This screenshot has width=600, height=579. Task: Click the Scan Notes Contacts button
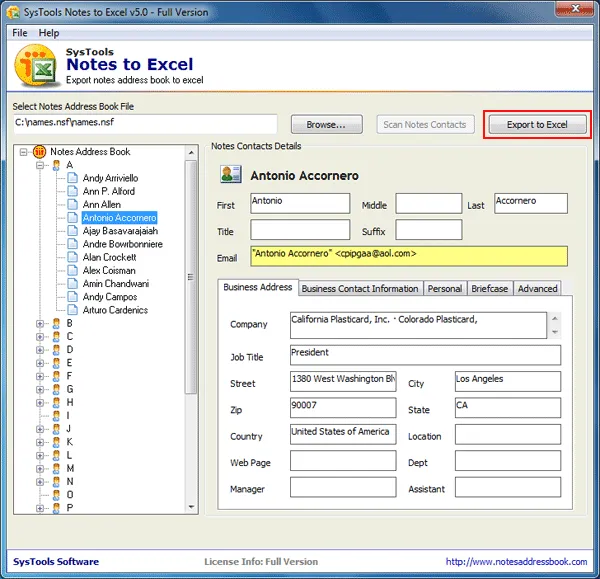click(425, 124)
